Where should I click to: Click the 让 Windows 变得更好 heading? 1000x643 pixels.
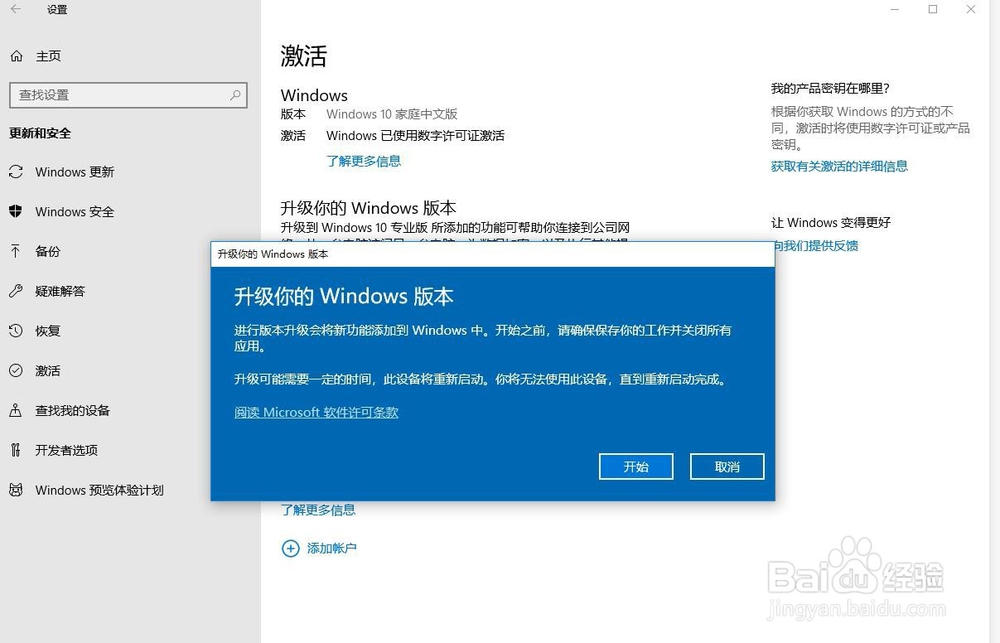pyautogui.click(x=830, y=223)
